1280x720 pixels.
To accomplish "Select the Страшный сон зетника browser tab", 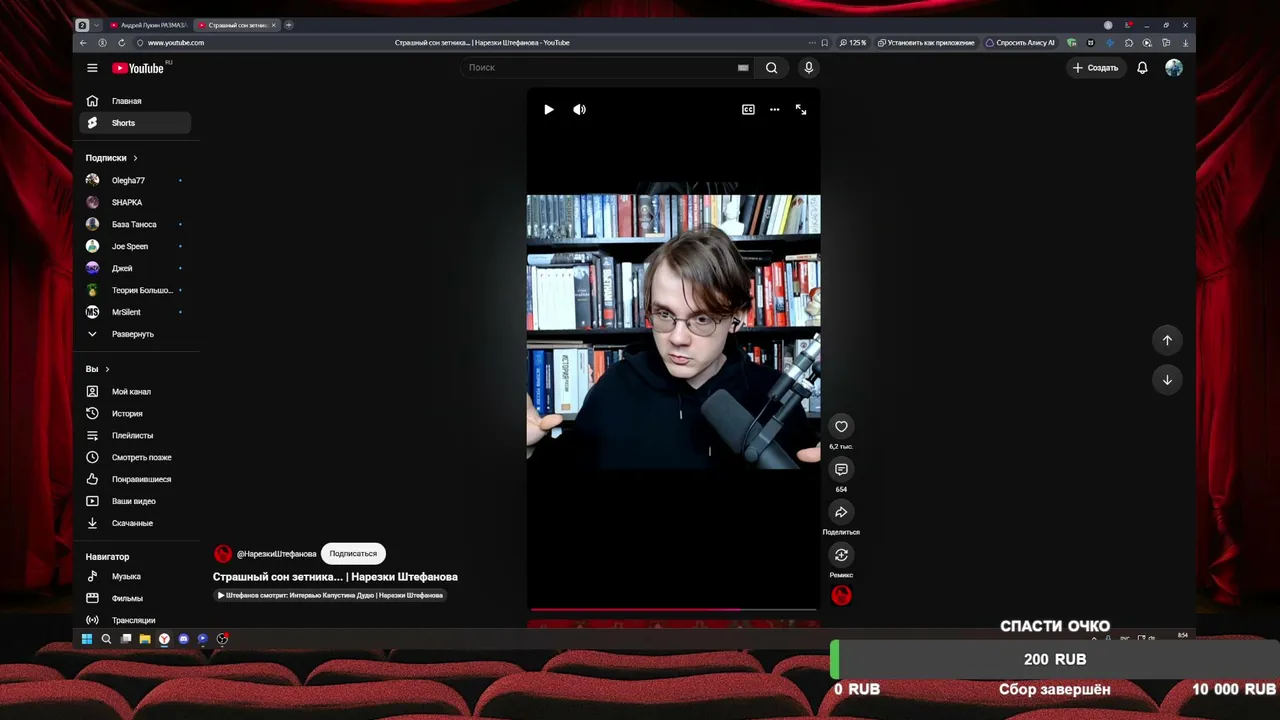I will click(x=236, y=25).
